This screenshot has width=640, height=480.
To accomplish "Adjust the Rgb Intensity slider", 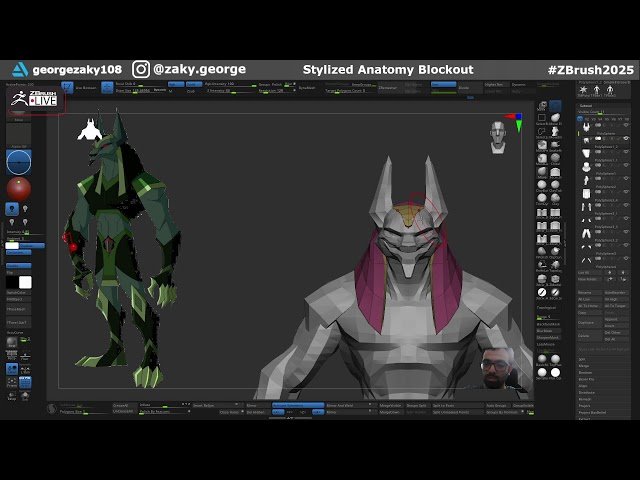I will [230, 84].
